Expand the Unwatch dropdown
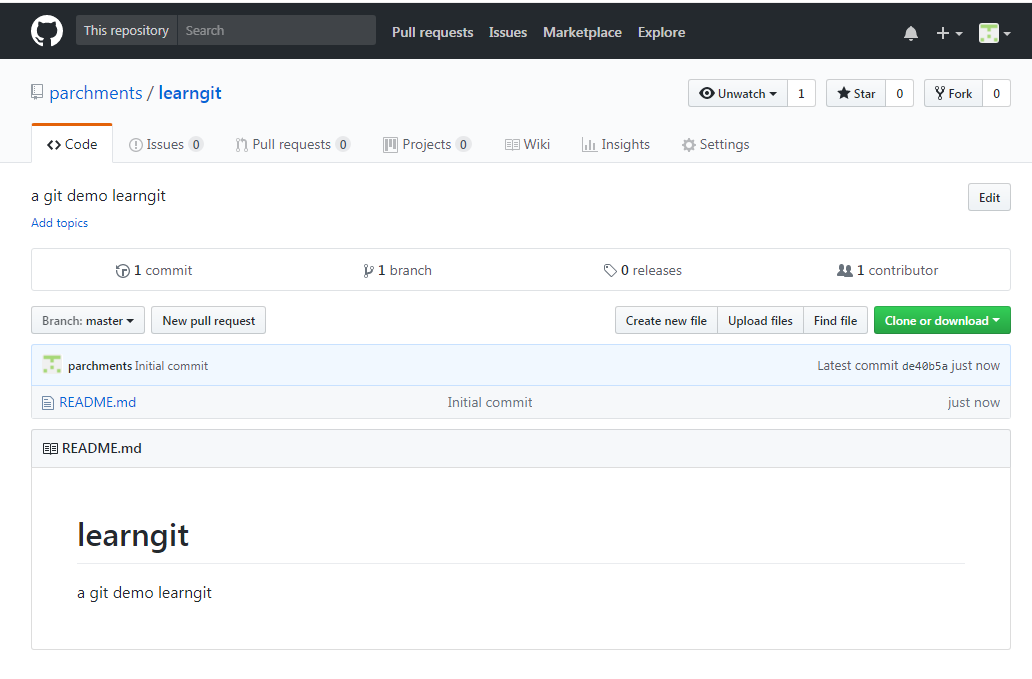The width and height of the screenshot is (1032, 679). click(738, 93)
